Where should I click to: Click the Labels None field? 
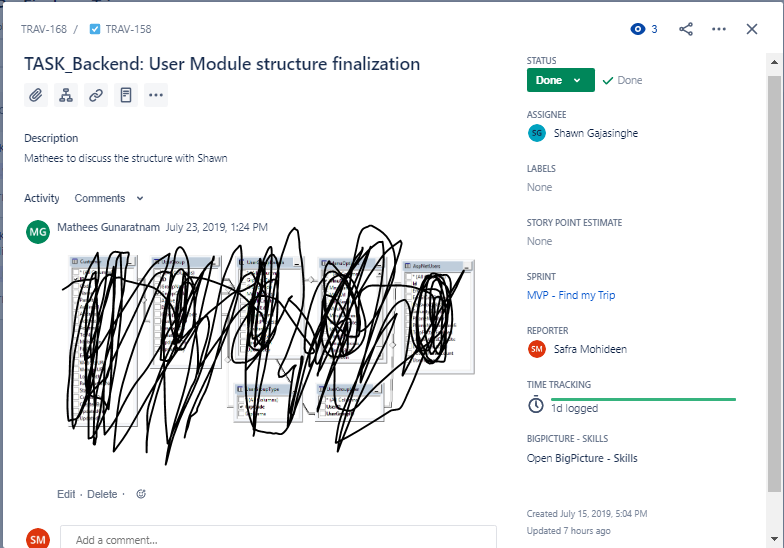[x=540, y=187]
